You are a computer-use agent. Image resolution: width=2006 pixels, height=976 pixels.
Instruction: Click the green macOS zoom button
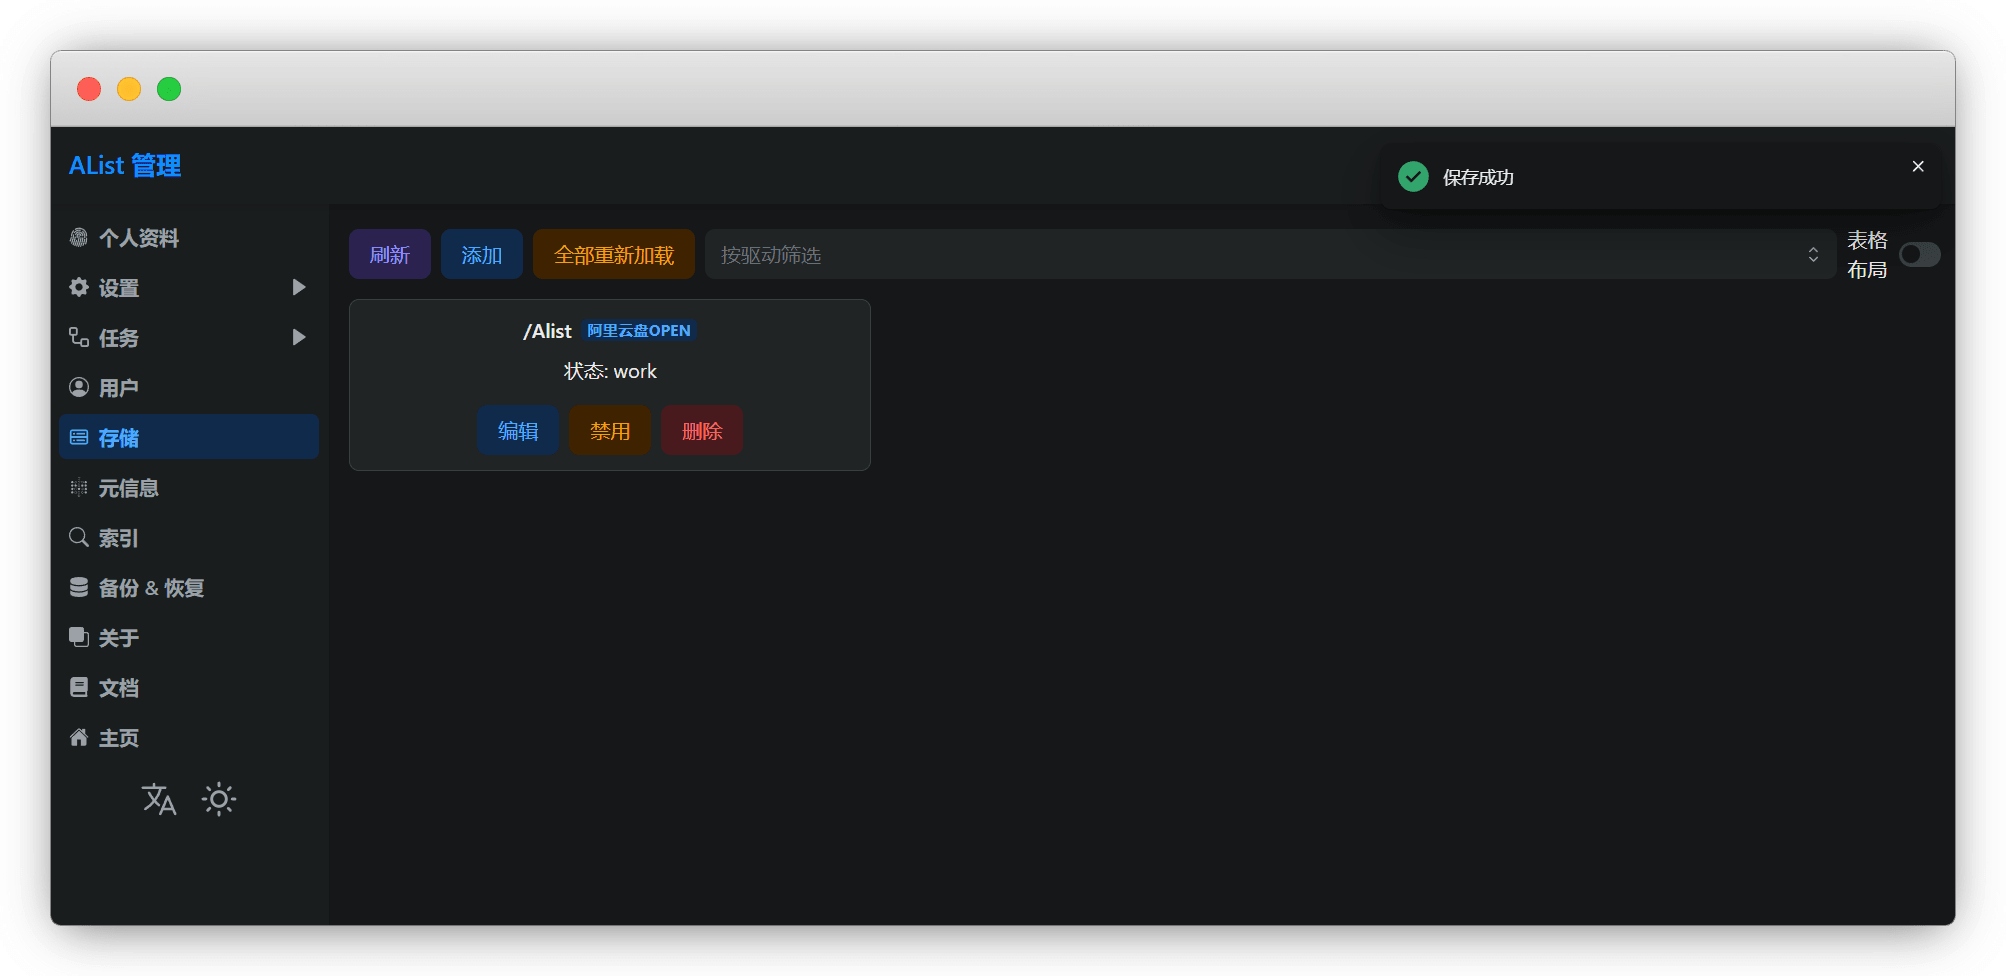(x=169, y=89)
